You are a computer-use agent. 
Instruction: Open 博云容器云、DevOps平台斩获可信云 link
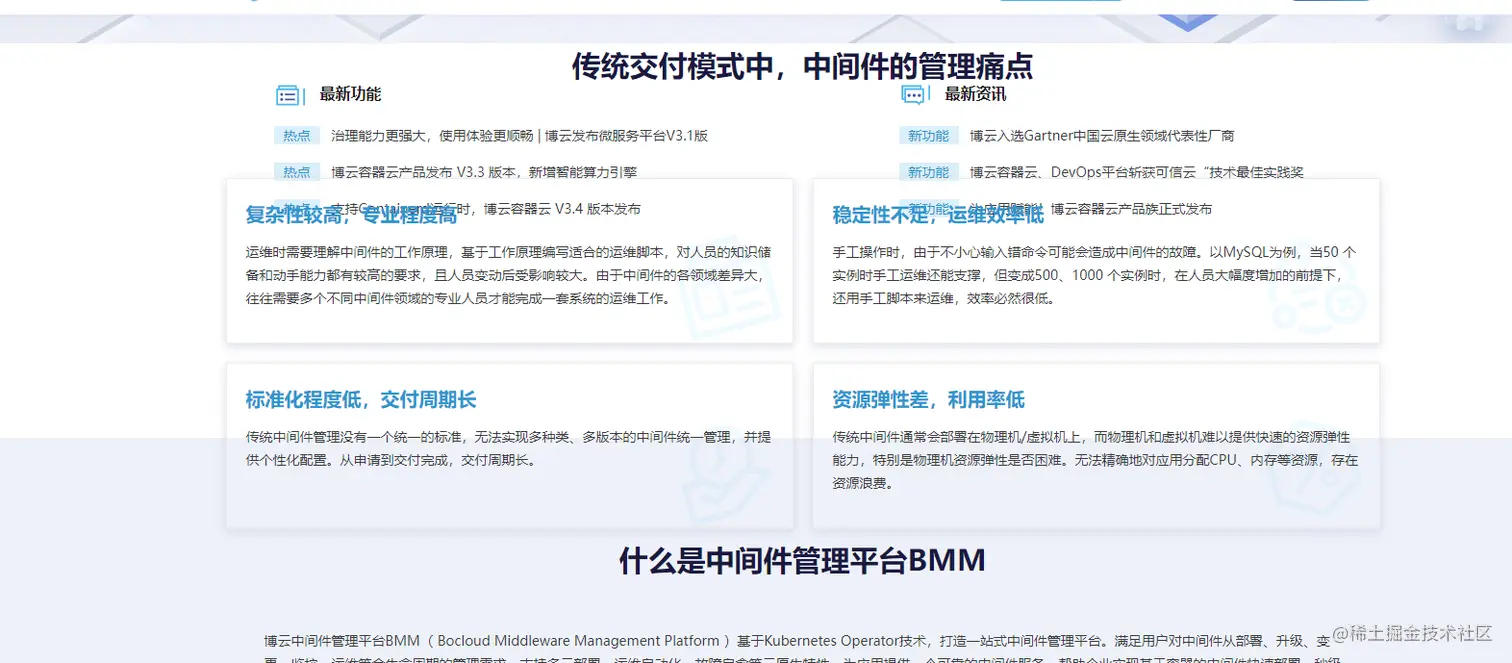1137,172
